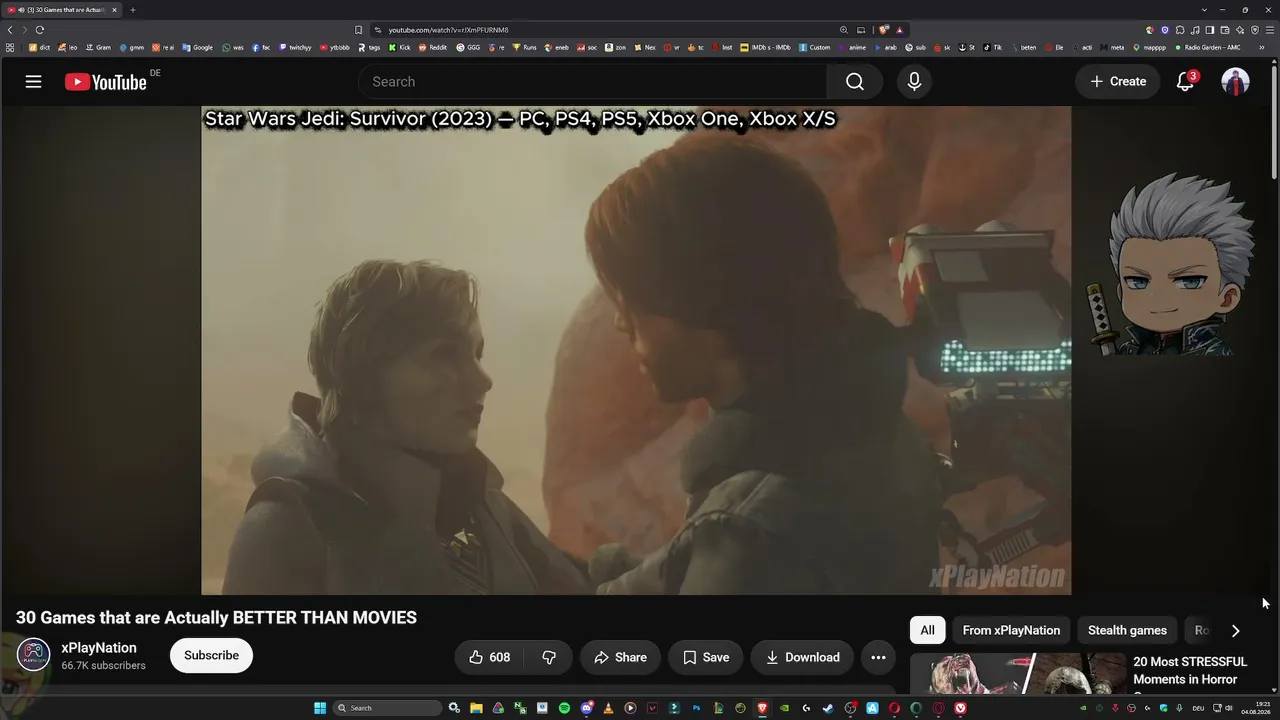Subscribe to the xPlayNation channel
The height and width of the screenshot is (720, 1280).
[211, 655]
